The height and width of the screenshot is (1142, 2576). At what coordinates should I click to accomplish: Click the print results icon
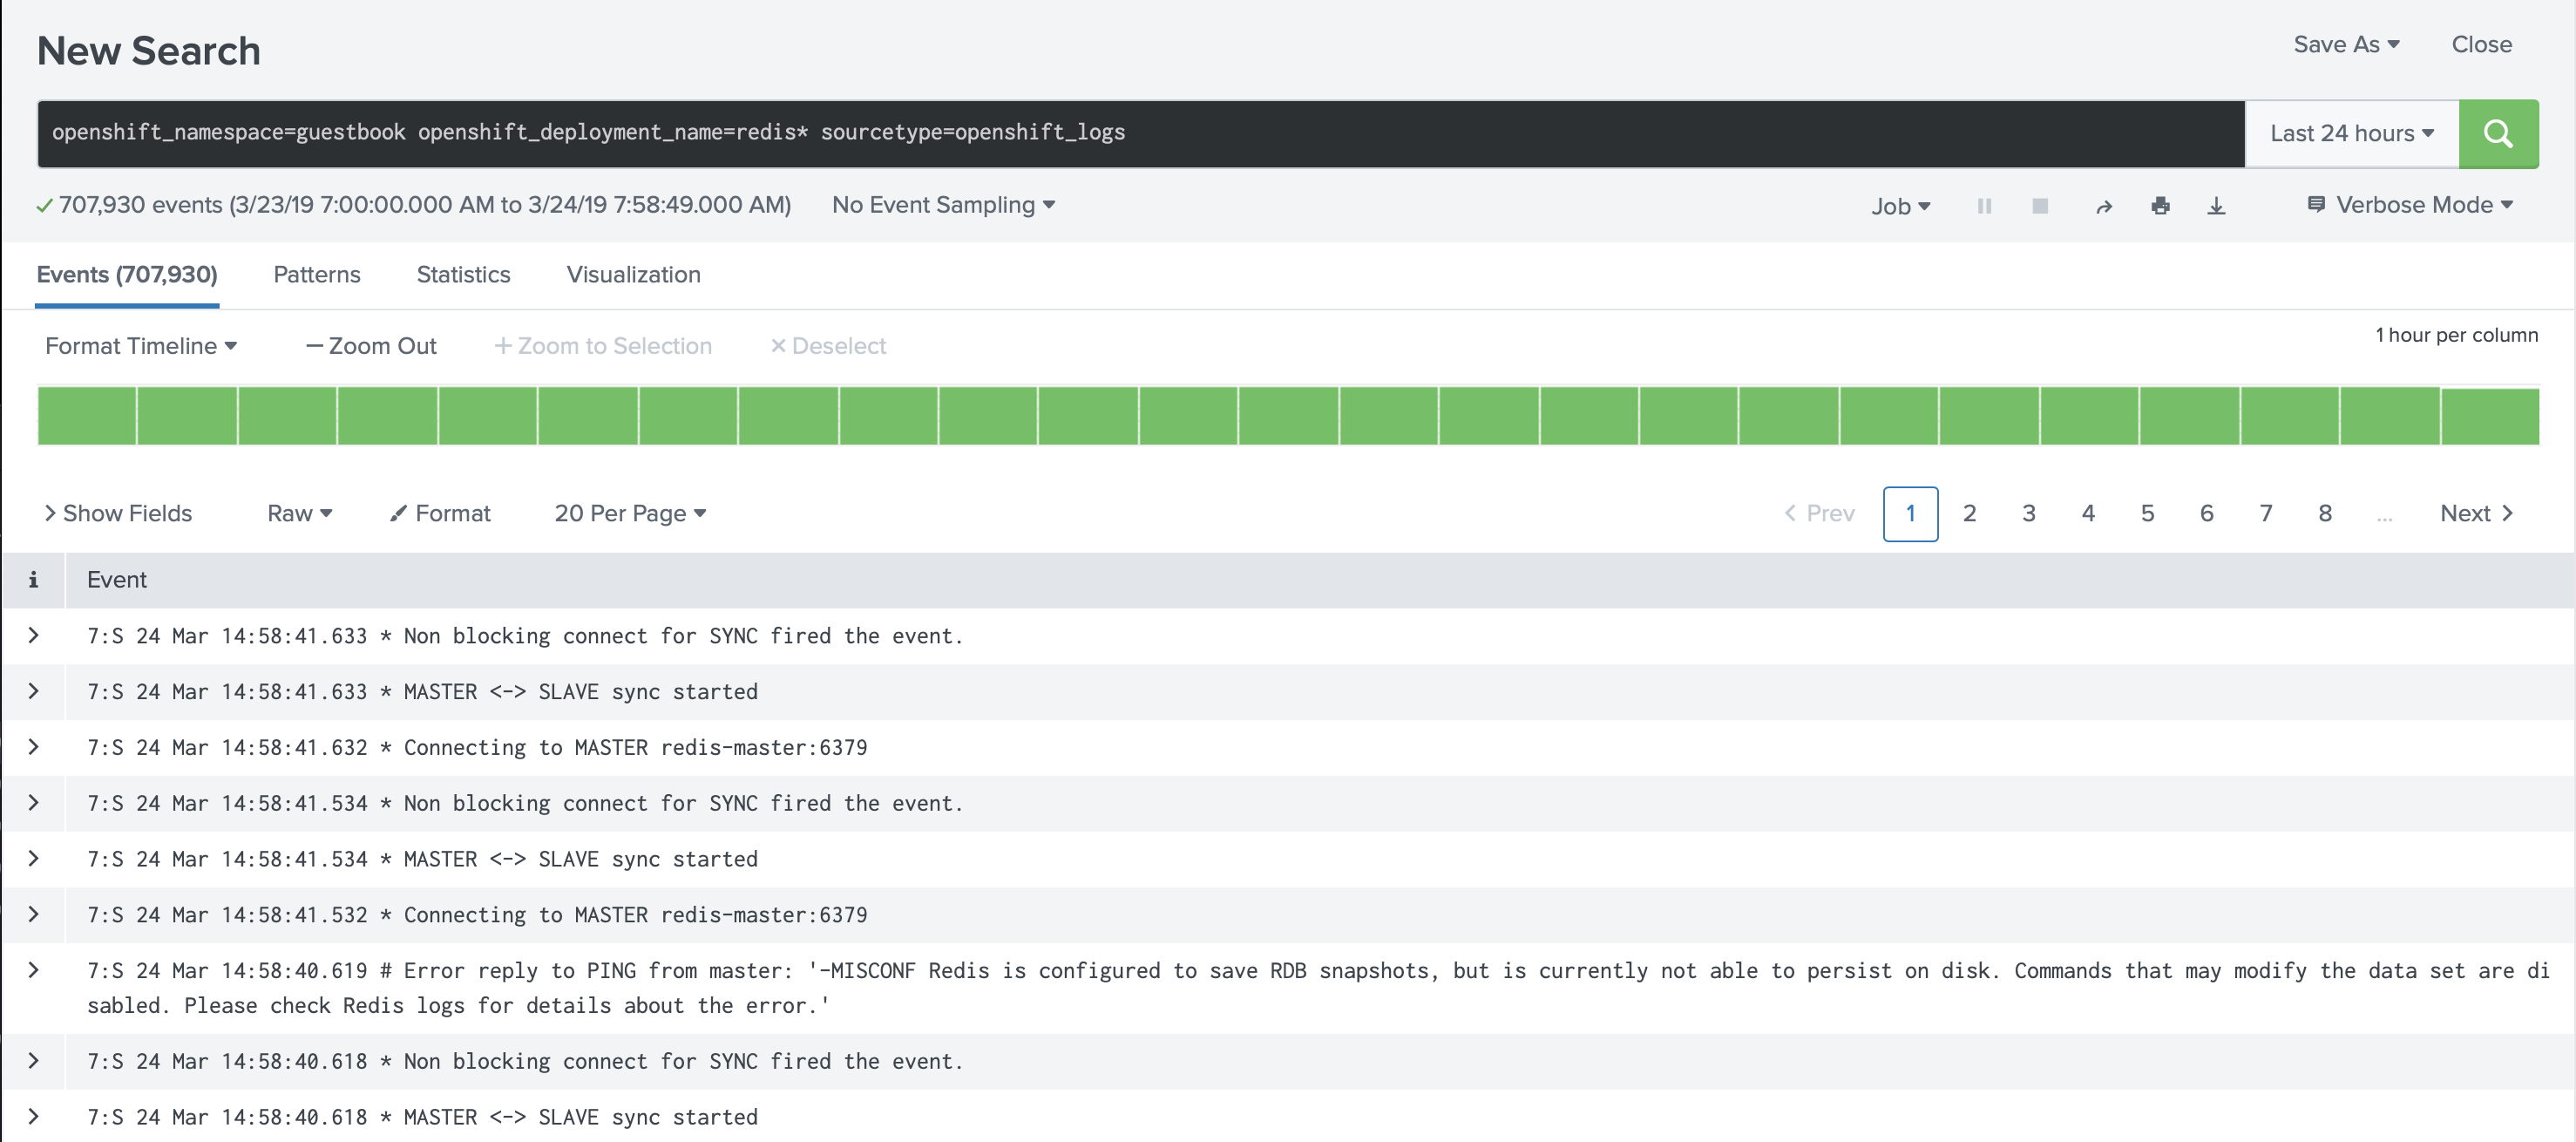[x=2160, y=204]
